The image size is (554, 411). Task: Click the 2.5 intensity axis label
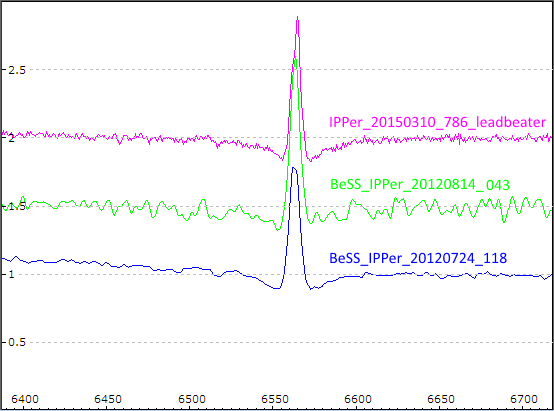tap(17, 70)
